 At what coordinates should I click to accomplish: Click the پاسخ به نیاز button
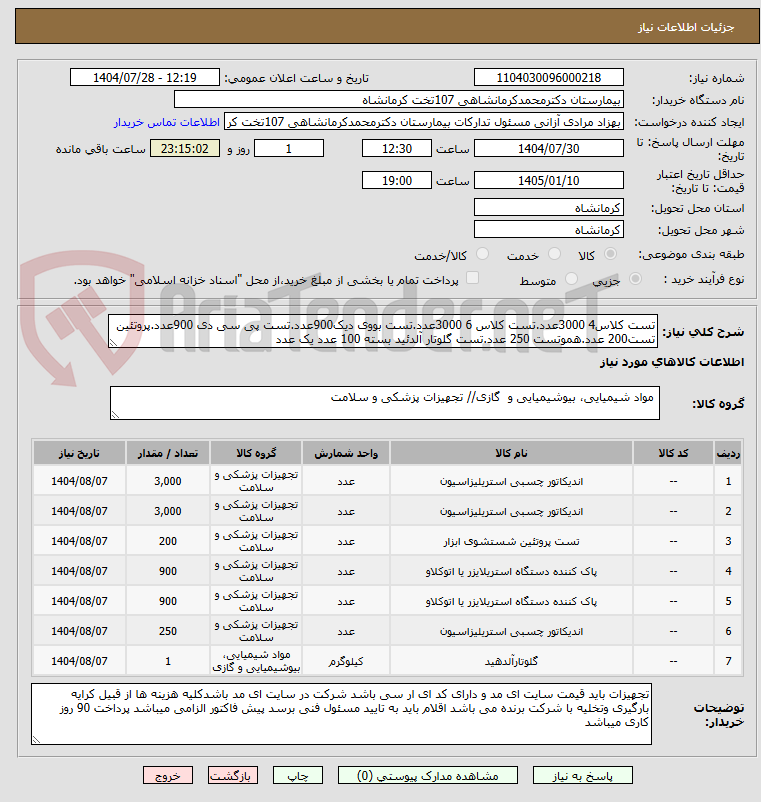click(583, 775)
